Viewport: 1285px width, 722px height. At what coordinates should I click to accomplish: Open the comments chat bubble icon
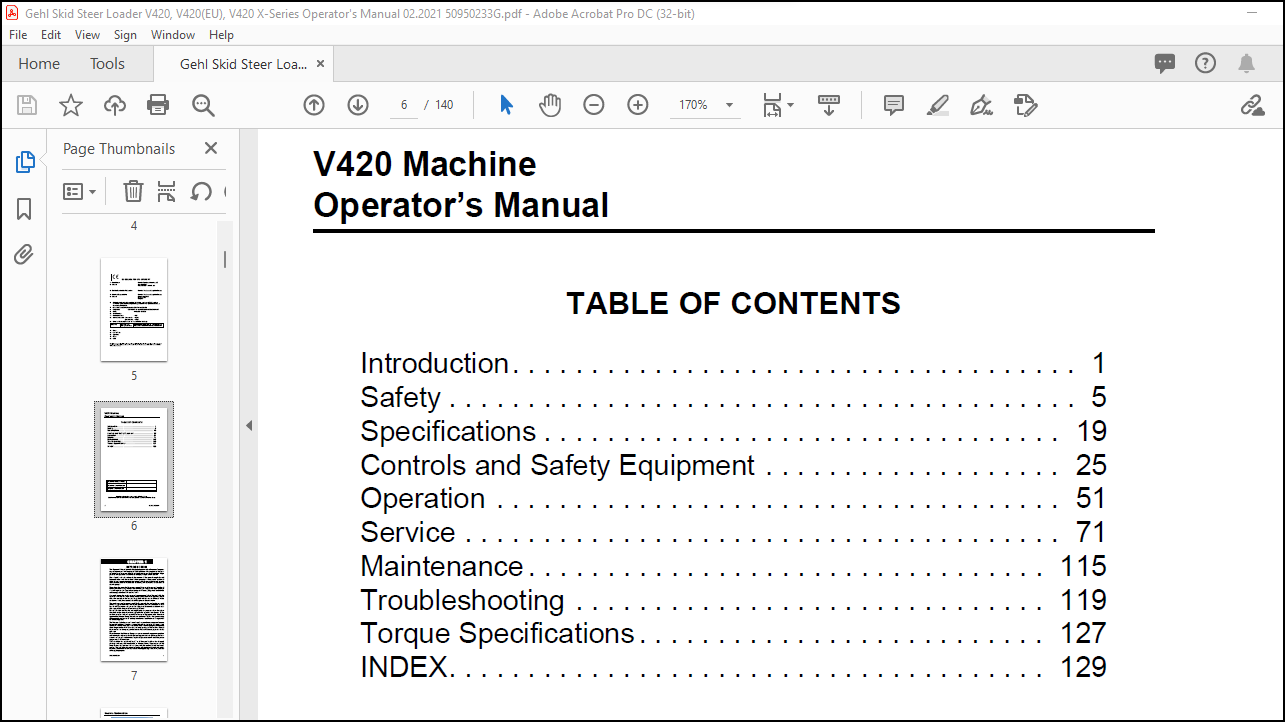pyautogui.click(x=1165, y=64)
